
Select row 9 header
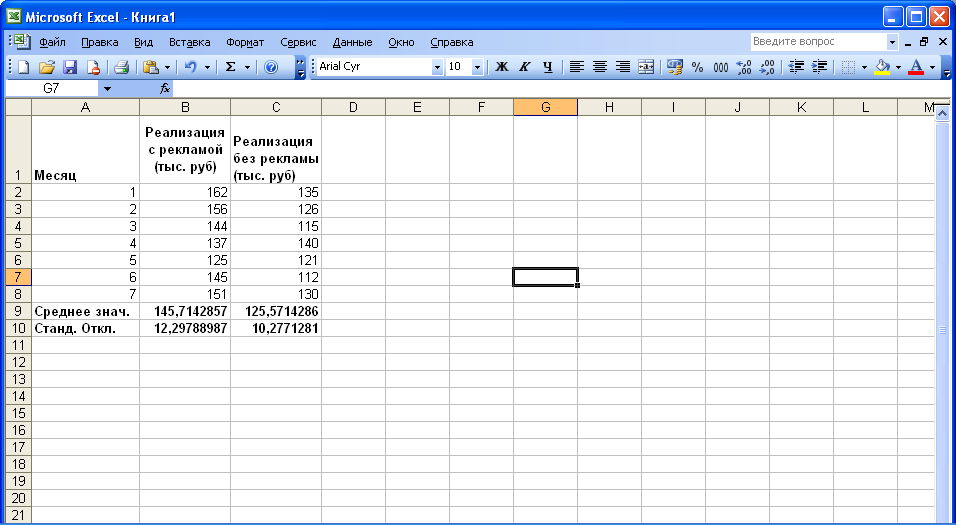tap(18, 312)
